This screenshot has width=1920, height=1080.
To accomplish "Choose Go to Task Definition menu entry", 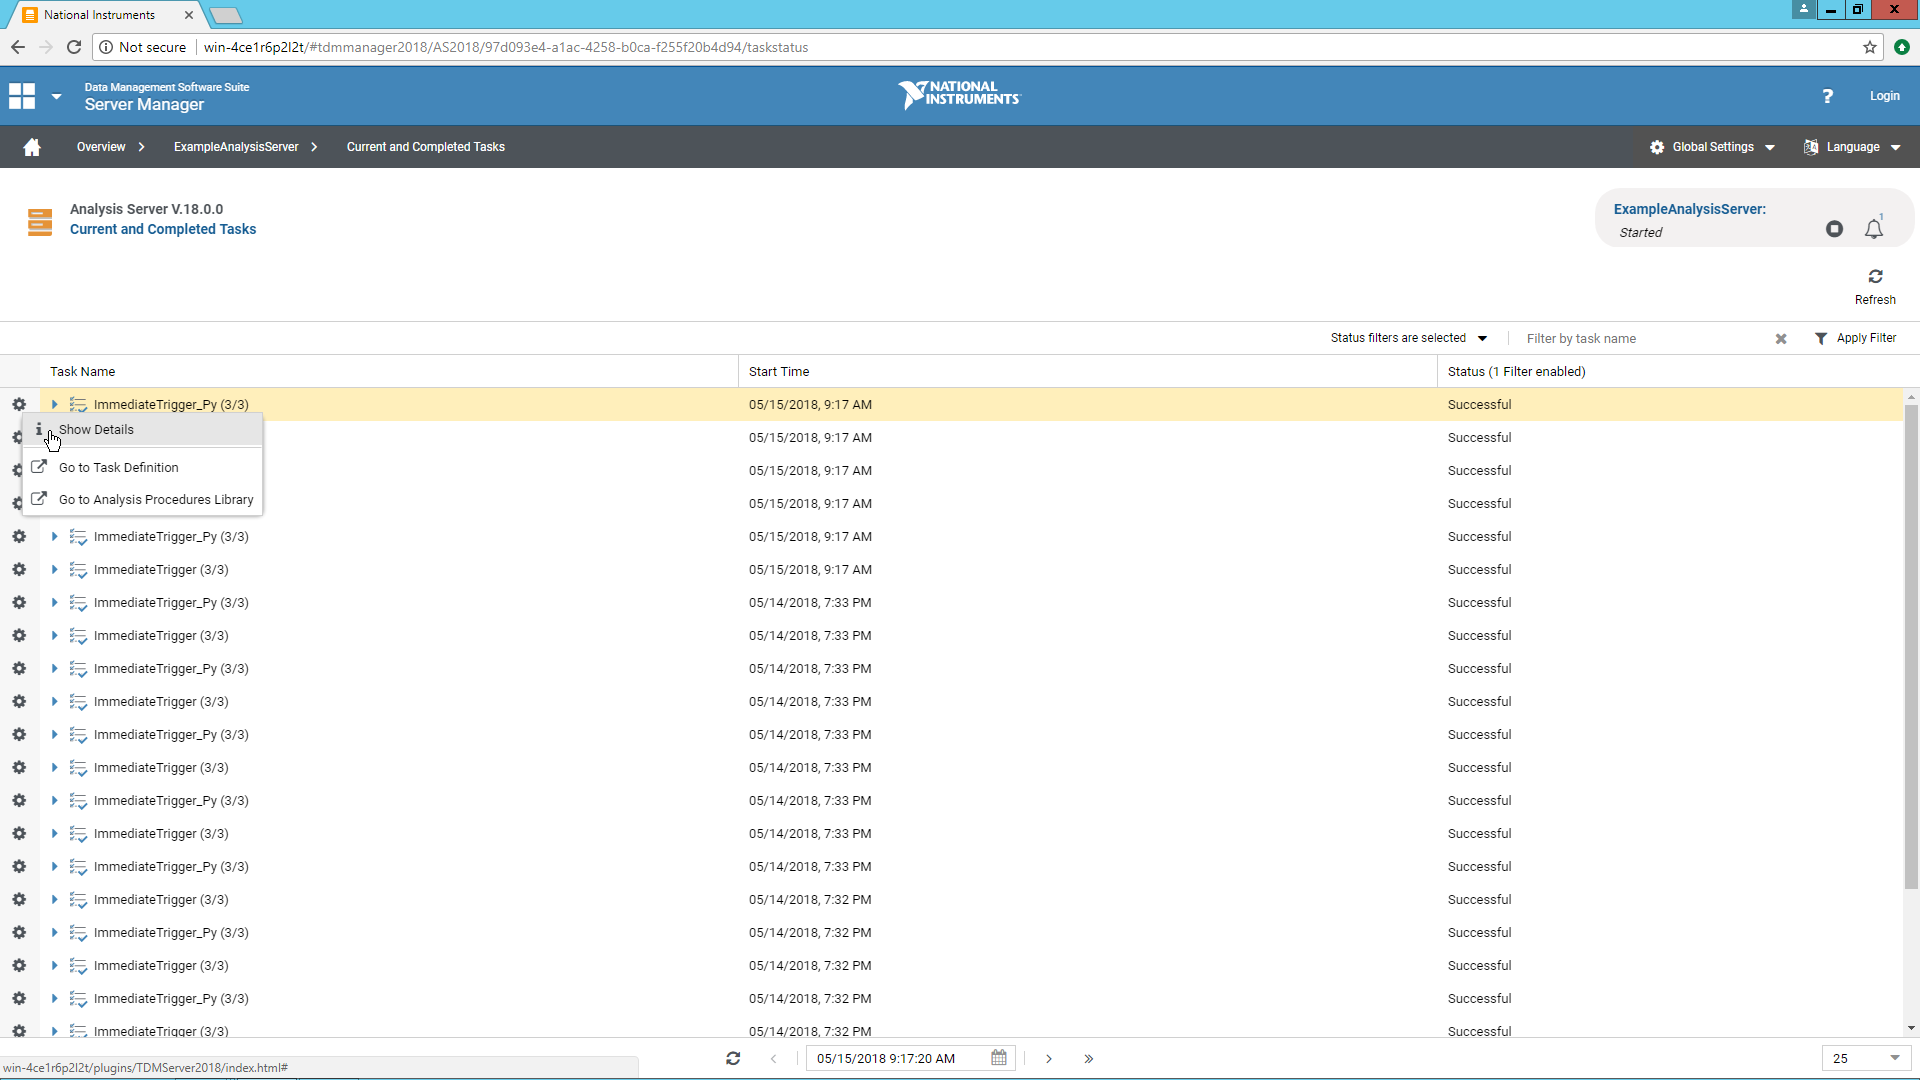I will tap(118, 468).
